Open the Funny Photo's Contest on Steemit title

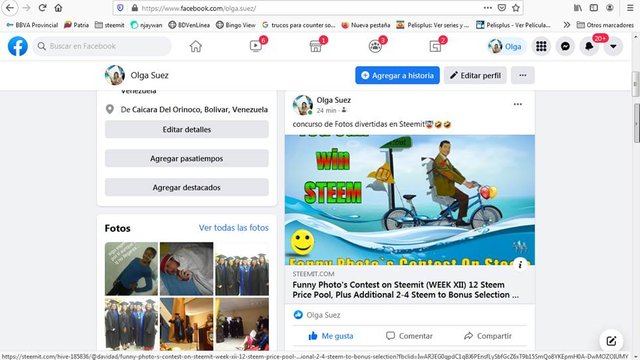tap(406, 289)
